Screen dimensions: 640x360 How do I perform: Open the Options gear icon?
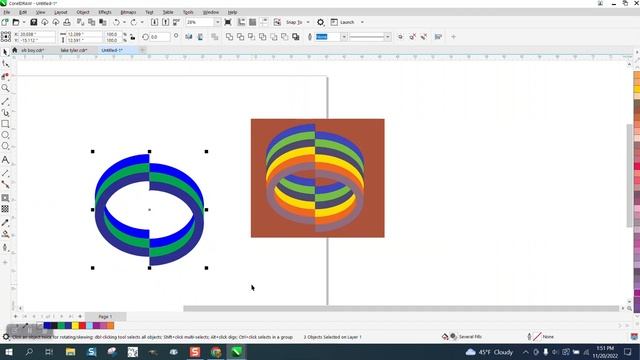pos(321,22)
